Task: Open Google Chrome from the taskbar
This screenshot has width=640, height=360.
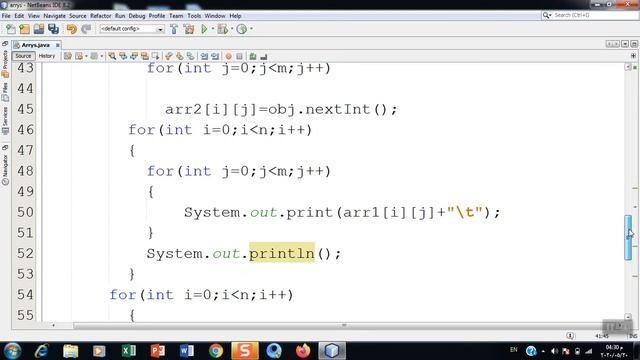Action: tap(216, 351)
